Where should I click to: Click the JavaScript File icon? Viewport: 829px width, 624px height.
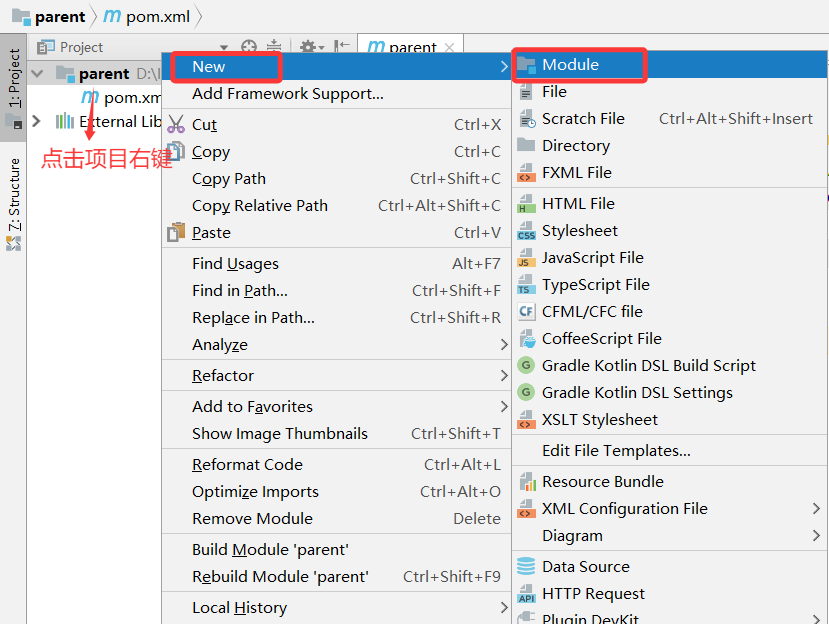coord(526,258)
